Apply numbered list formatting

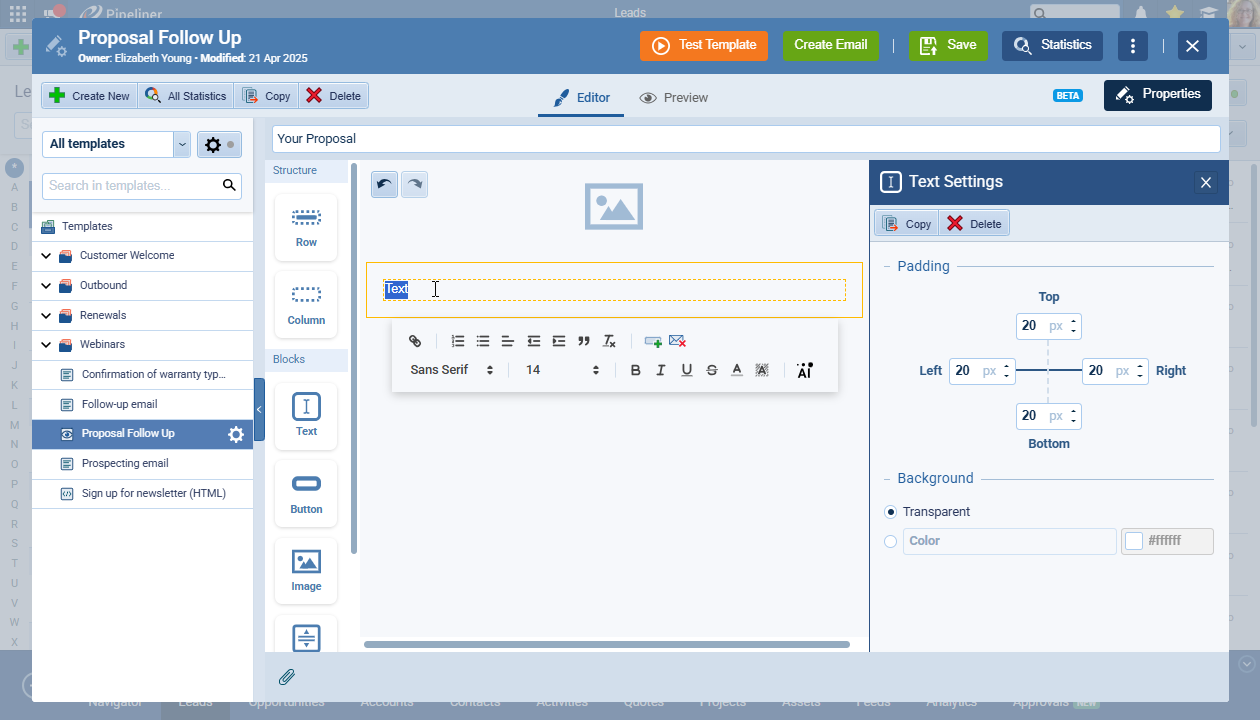(458, 341)
